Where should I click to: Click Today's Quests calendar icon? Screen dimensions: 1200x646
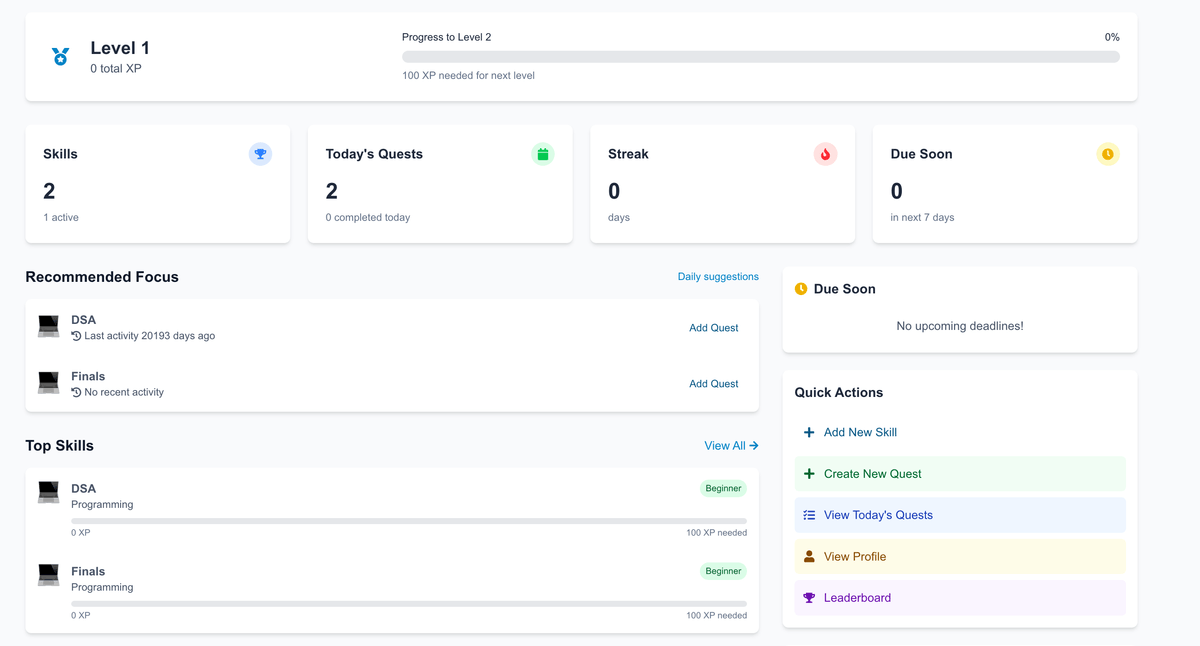[543, 154]
